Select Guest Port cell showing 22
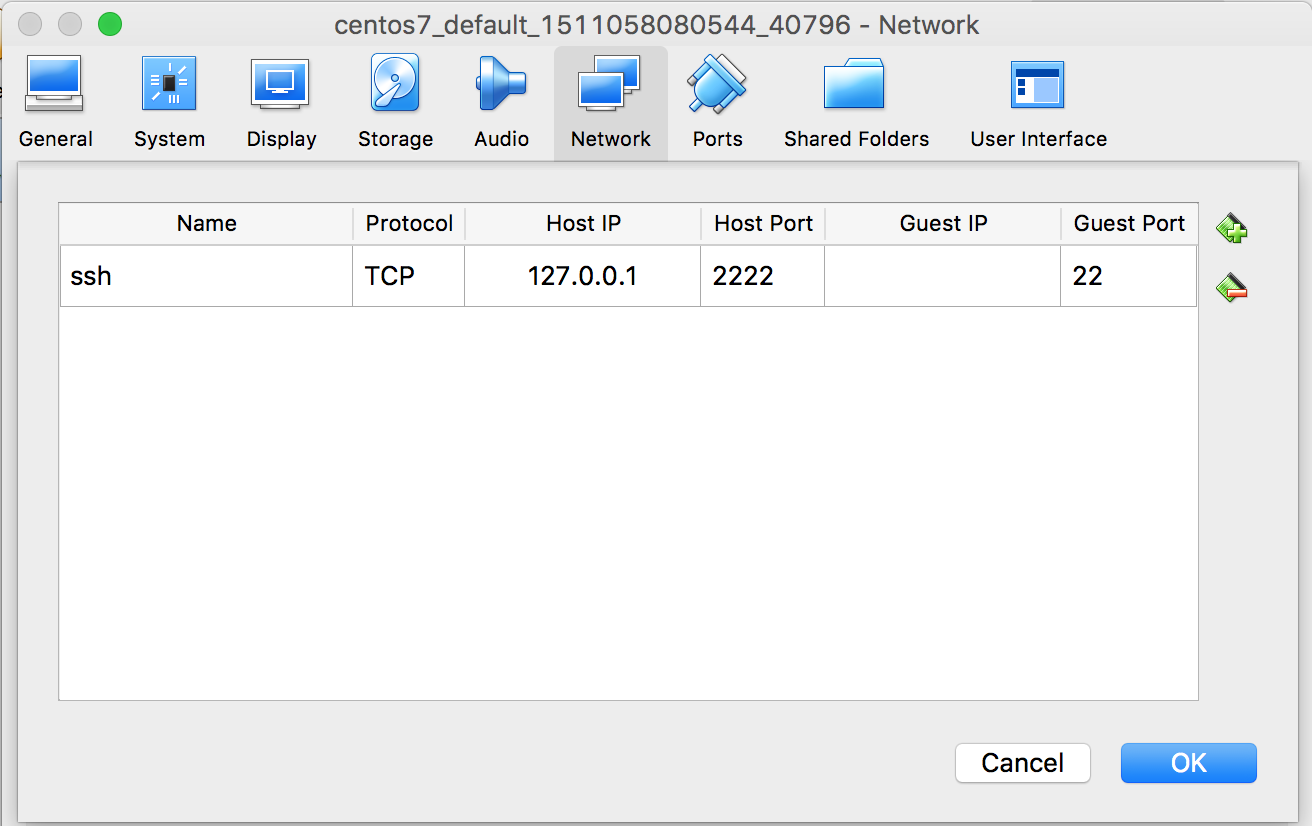The image size is (1312, 826). coord(1128,276)
